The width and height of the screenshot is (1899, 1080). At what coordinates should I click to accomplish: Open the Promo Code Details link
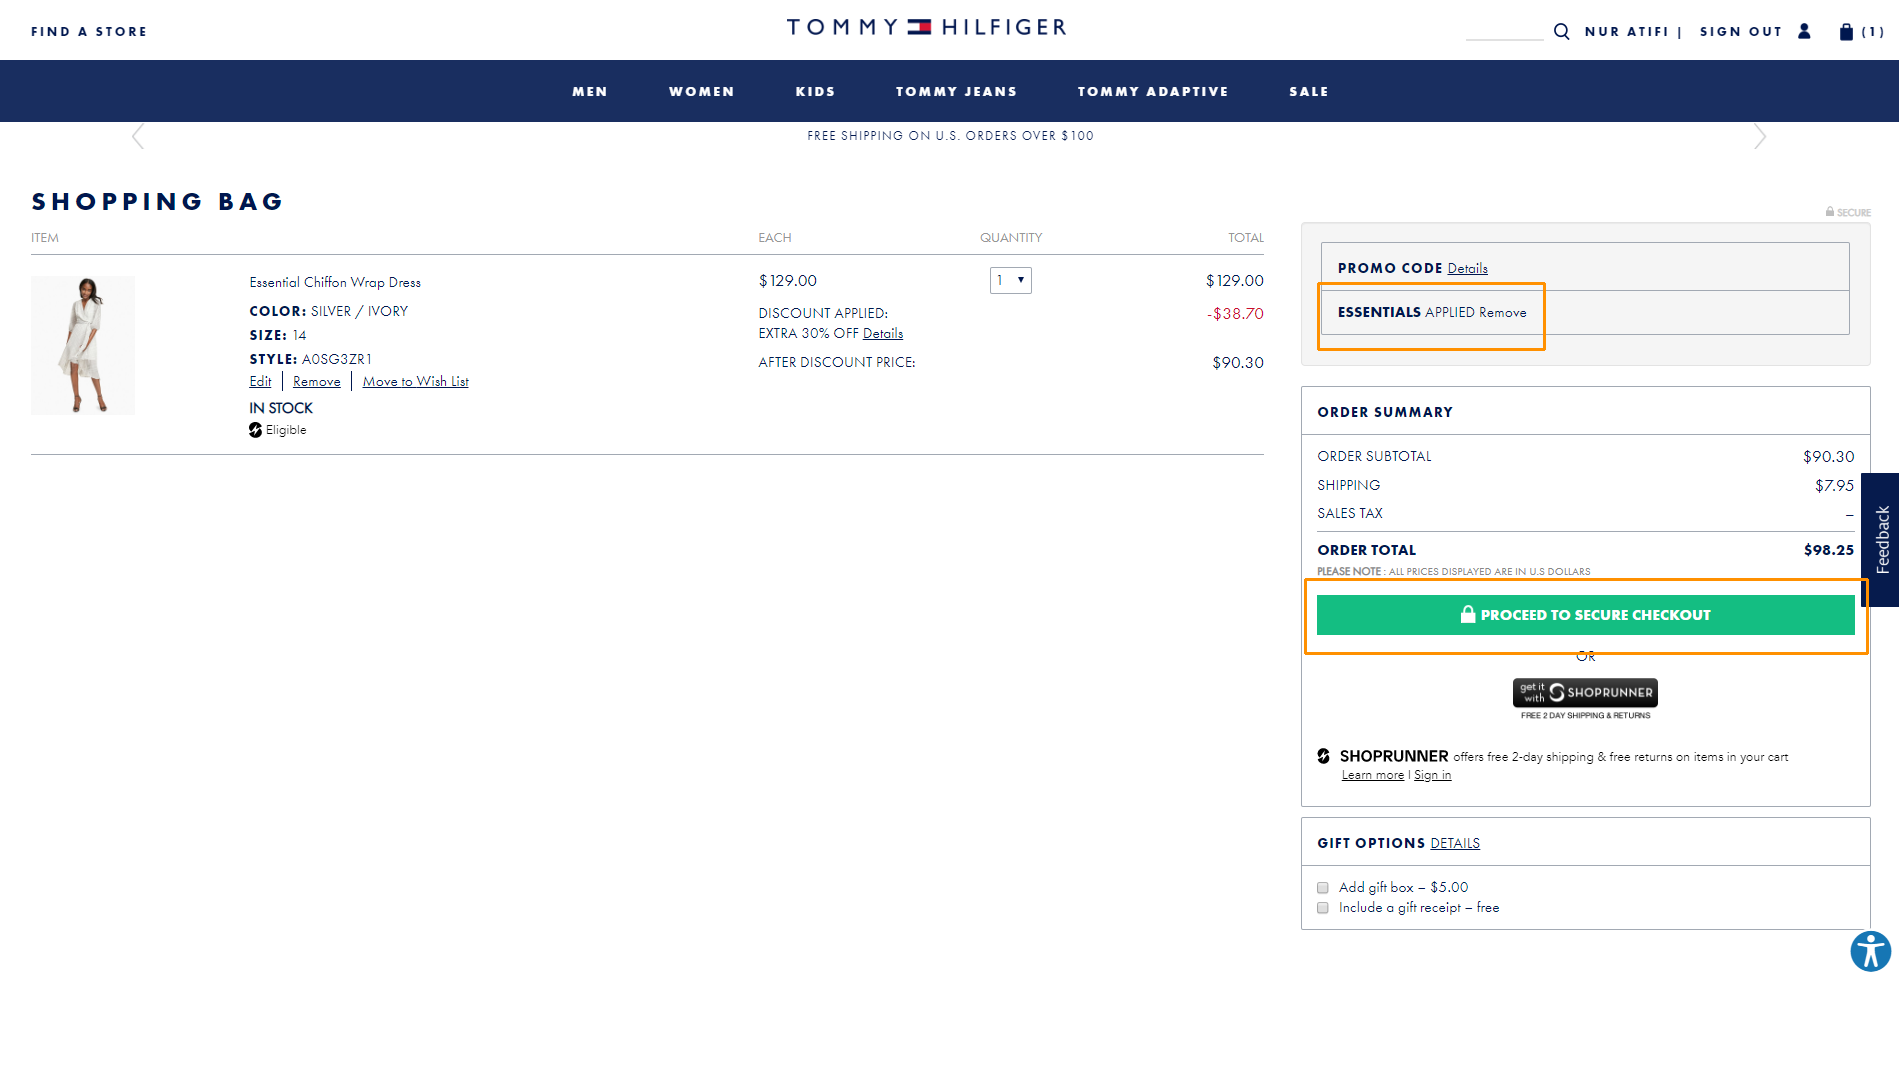[x=1467, y=268]
